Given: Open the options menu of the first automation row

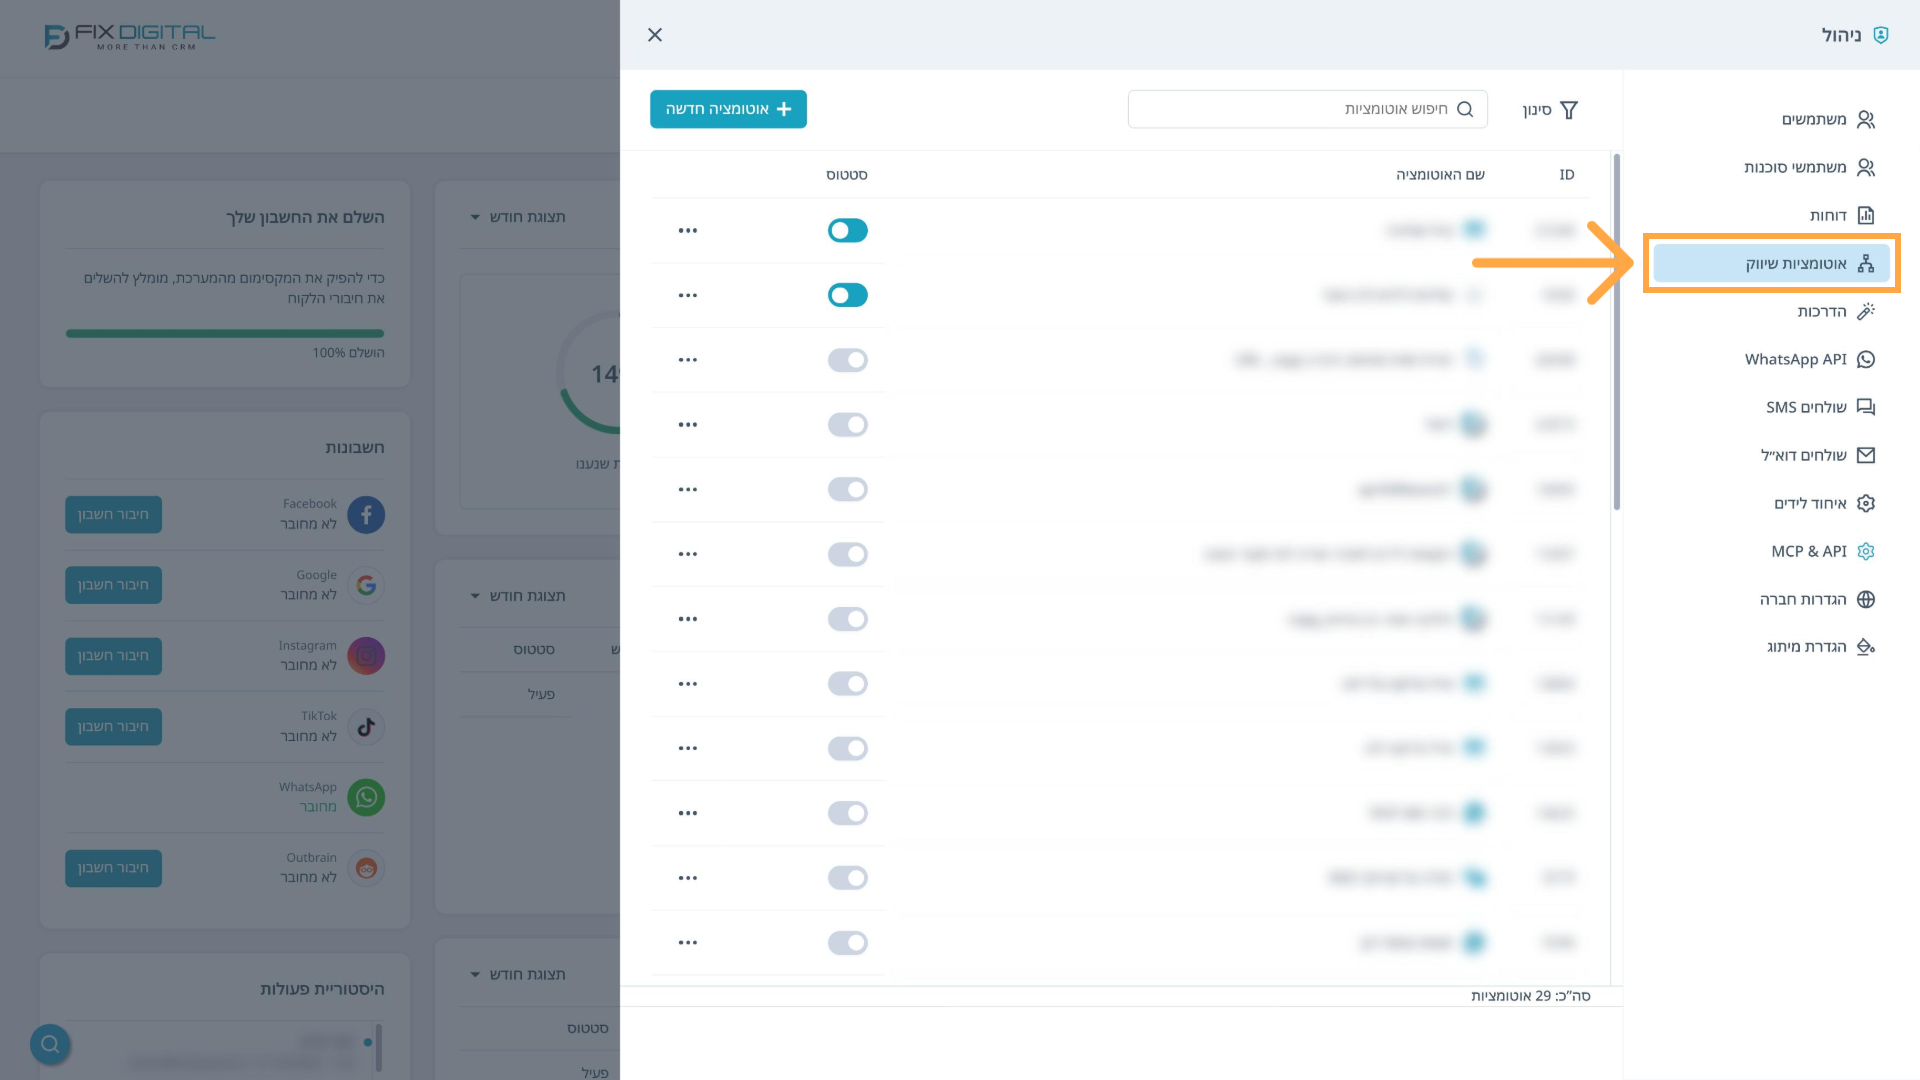Looking at the screenshot, I should 688,230.
